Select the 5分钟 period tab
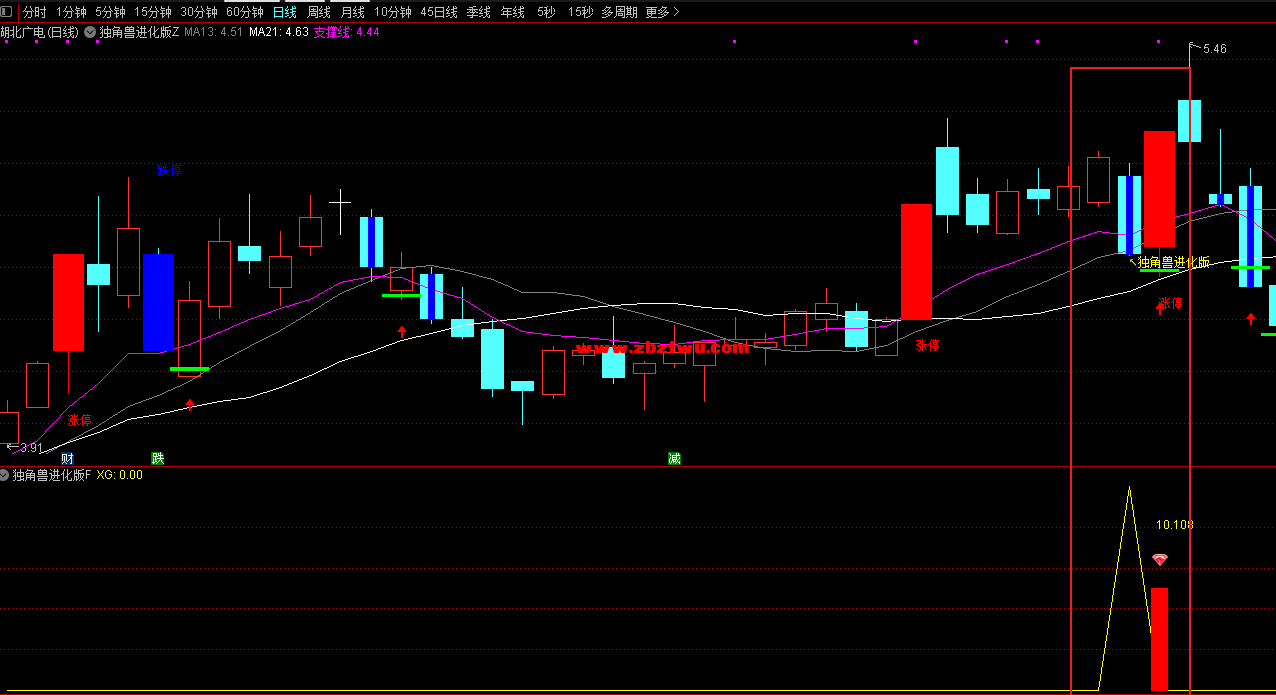The height and width of the screenshot is (695, 1276). point(110,12)
